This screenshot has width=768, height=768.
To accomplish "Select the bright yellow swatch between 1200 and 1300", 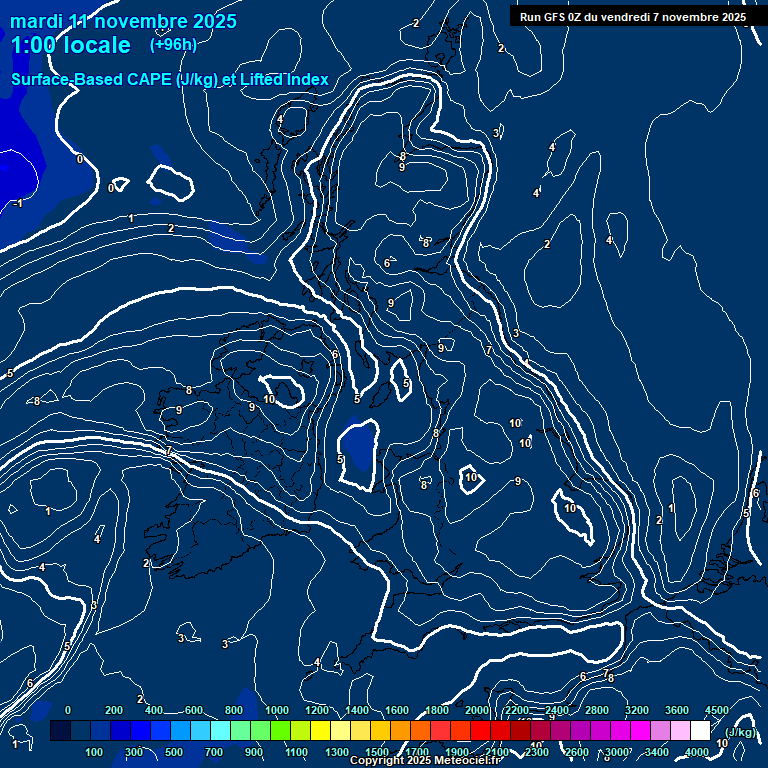I will point(320,730).
